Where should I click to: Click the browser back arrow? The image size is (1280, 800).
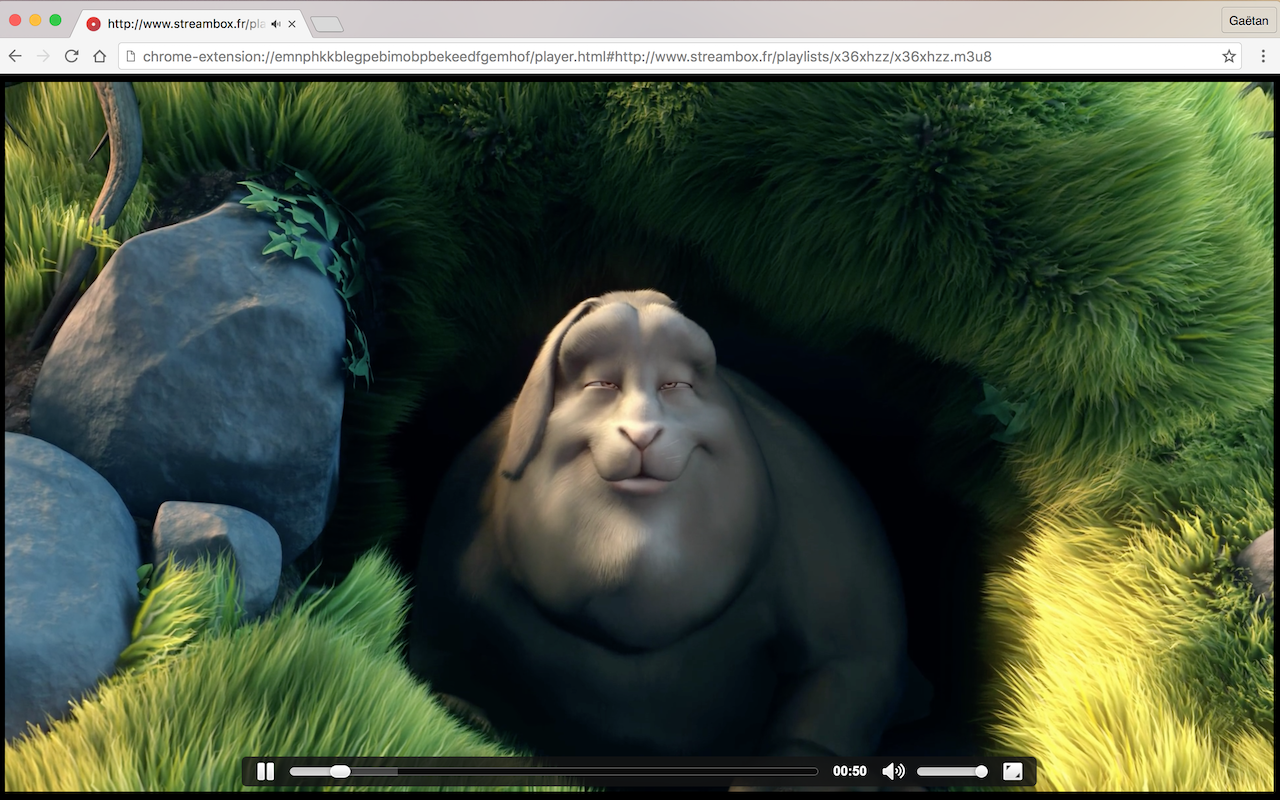tap(15, 56)
